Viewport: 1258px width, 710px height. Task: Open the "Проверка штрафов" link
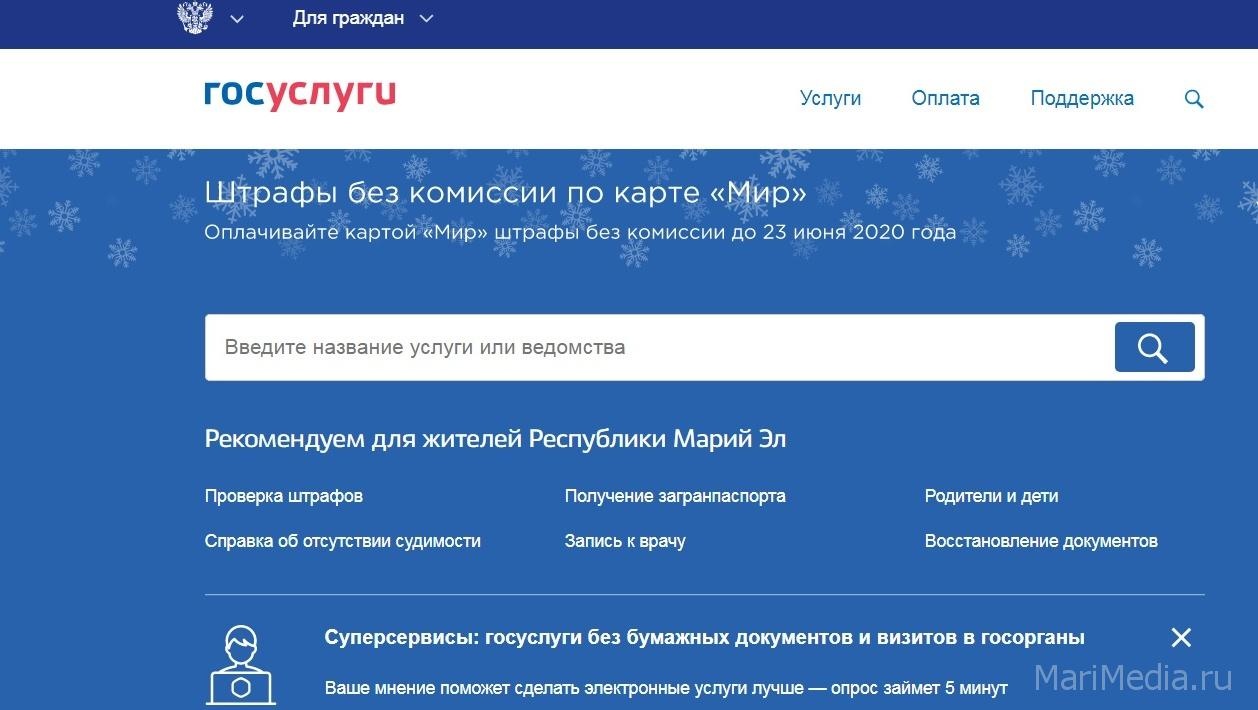(x=284, y=496)
